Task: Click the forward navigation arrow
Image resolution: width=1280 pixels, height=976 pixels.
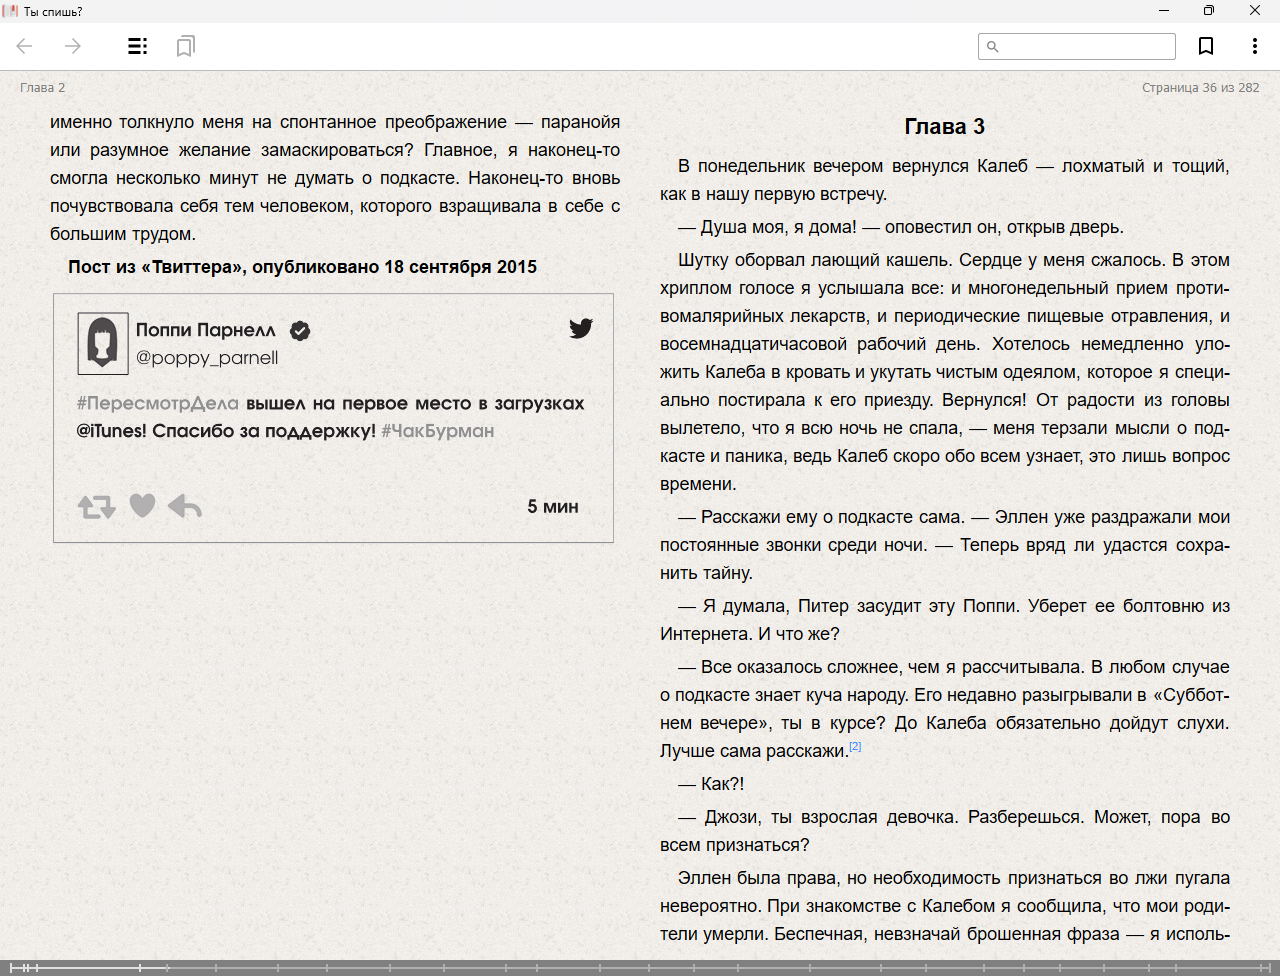Action: (73, 46)
